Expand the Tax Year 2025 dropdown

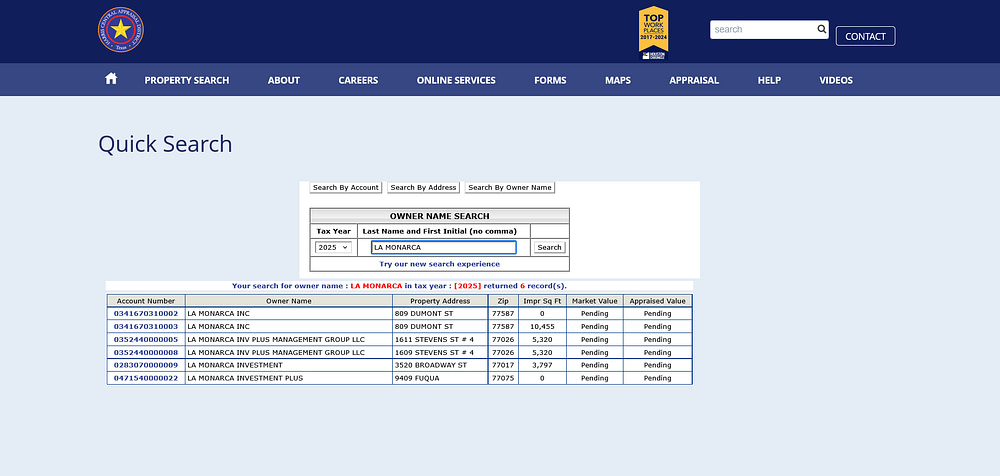click(x=334, y=248)
